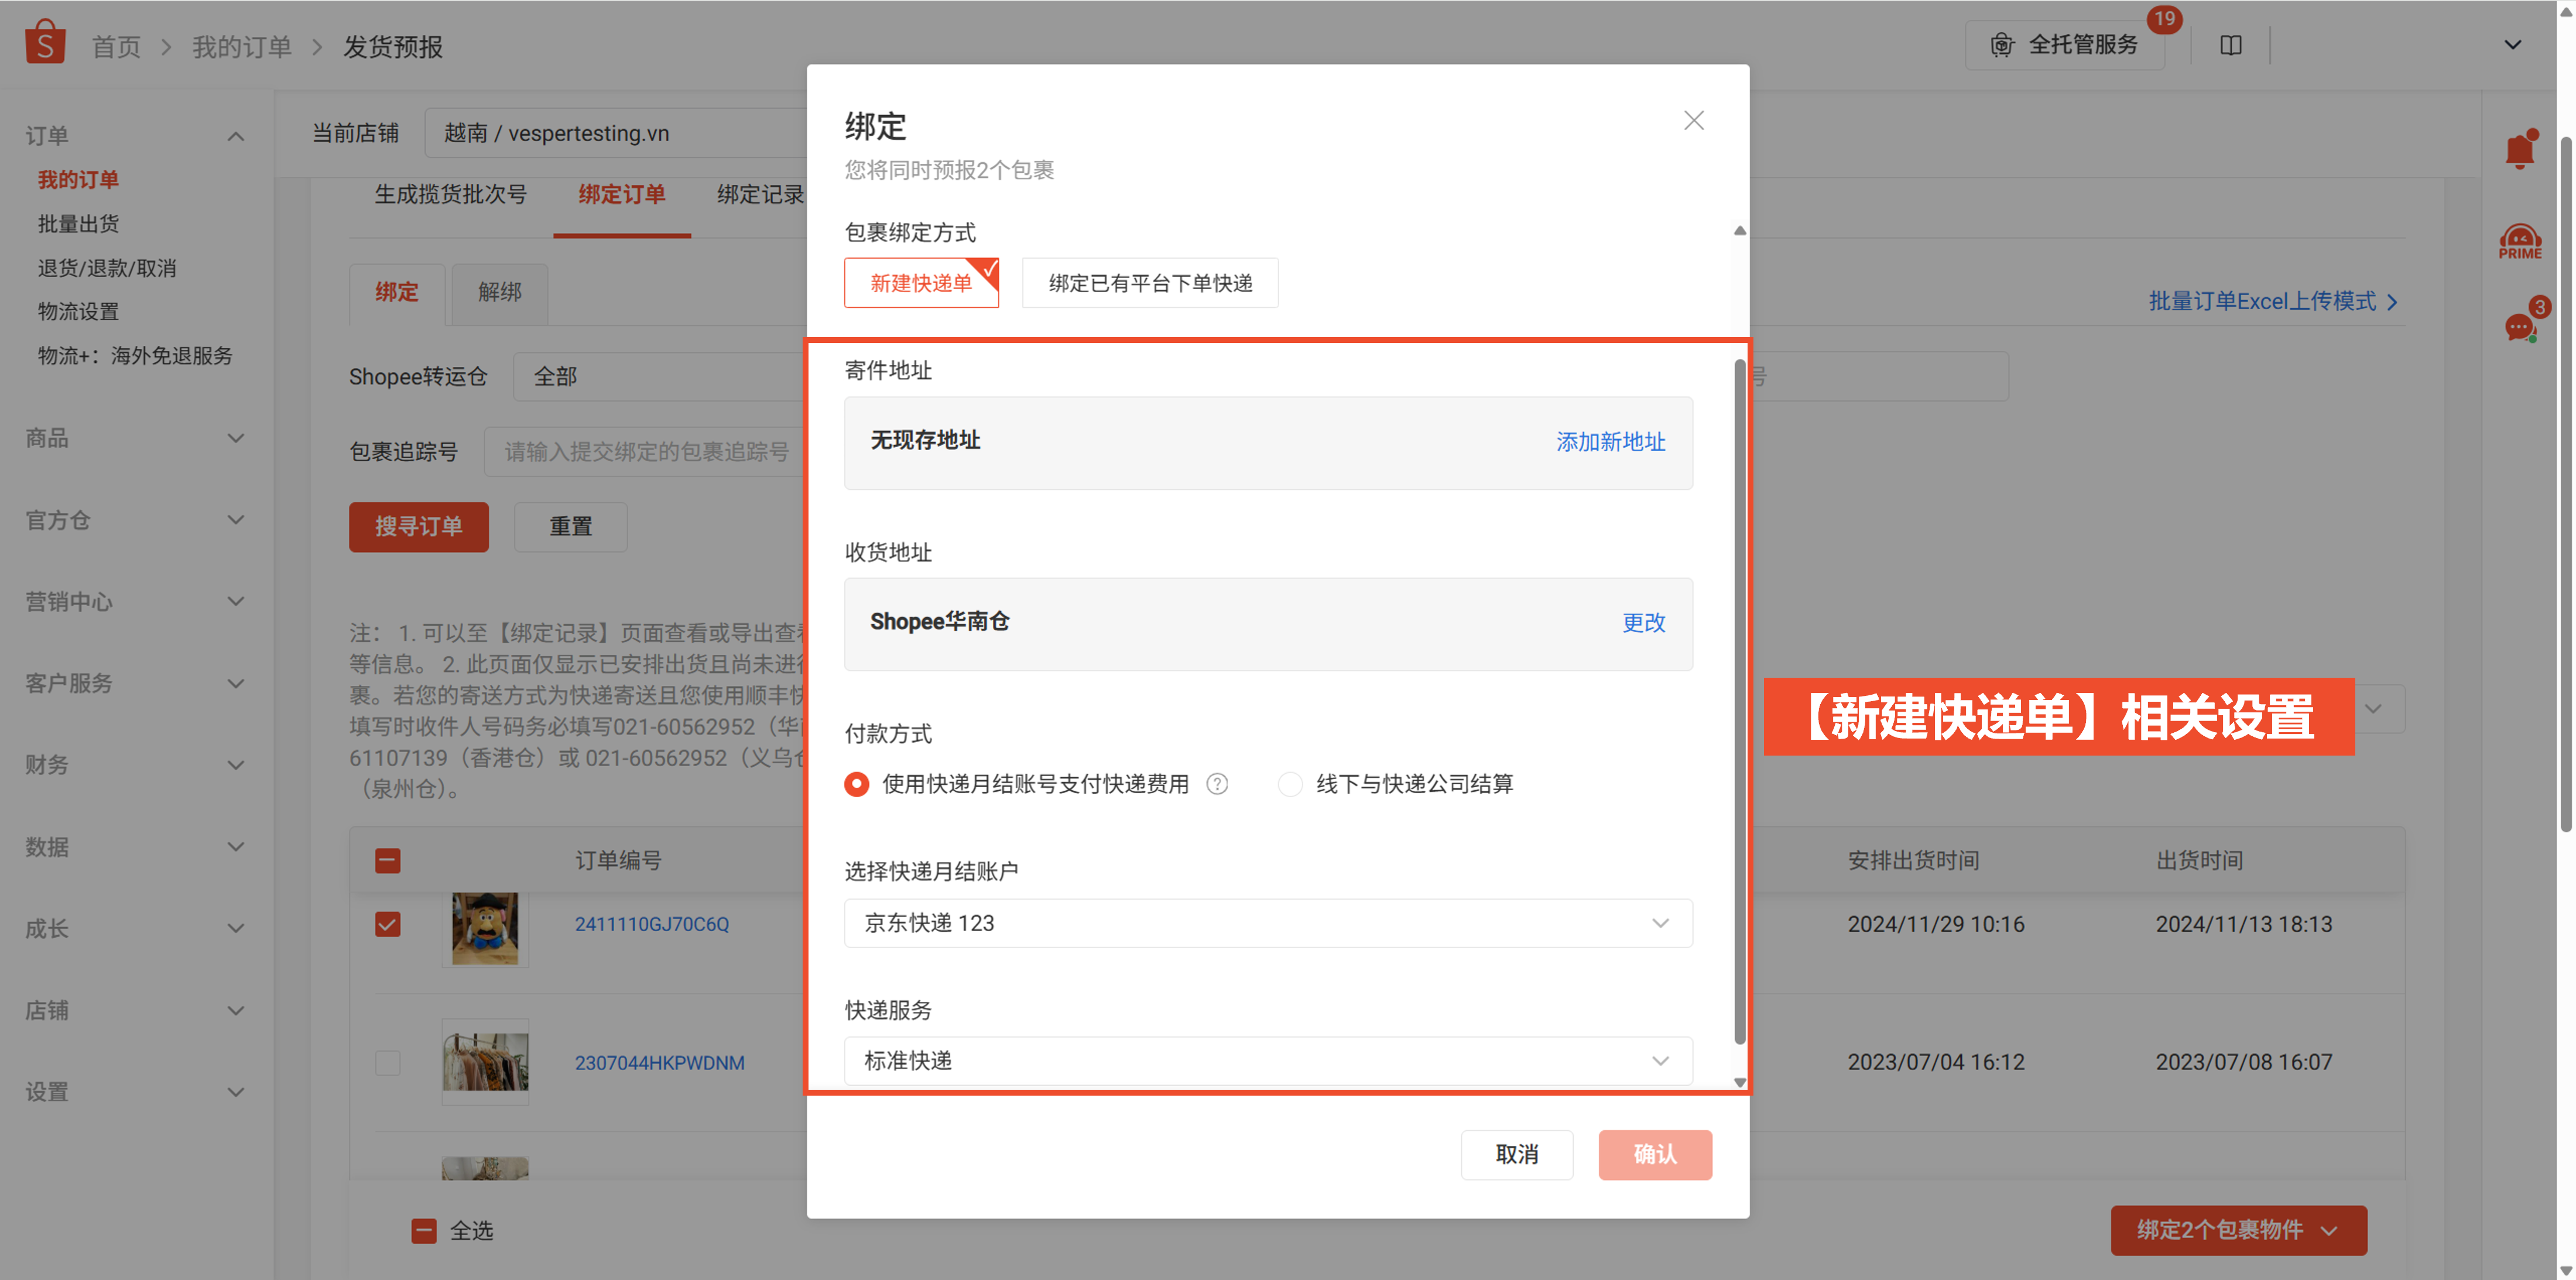This screenshot has height=1280, width=2576.
Task: Click the 搜寻订单 button
Action: [419, 527]
